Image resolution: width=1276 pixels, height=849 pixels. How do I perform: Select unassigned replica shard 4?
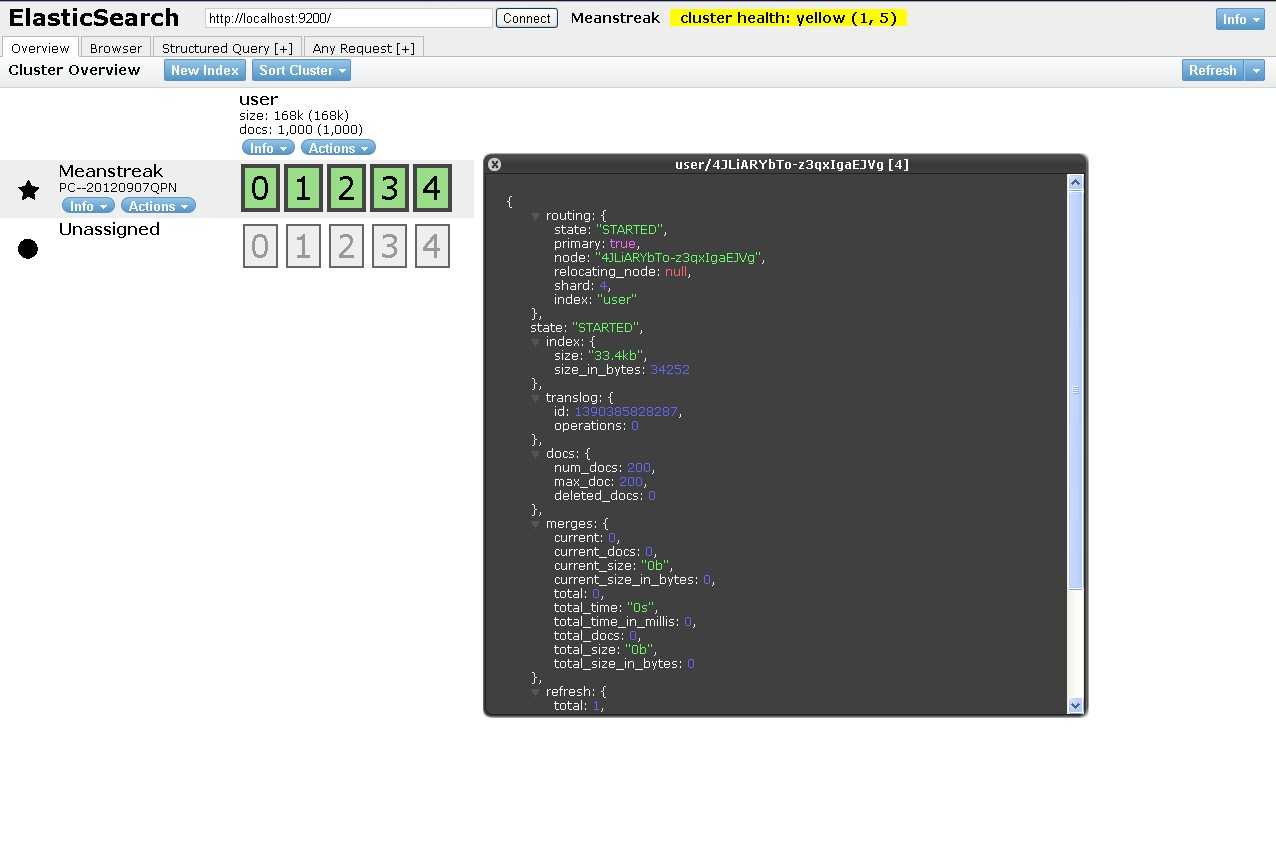coord(432,246)
